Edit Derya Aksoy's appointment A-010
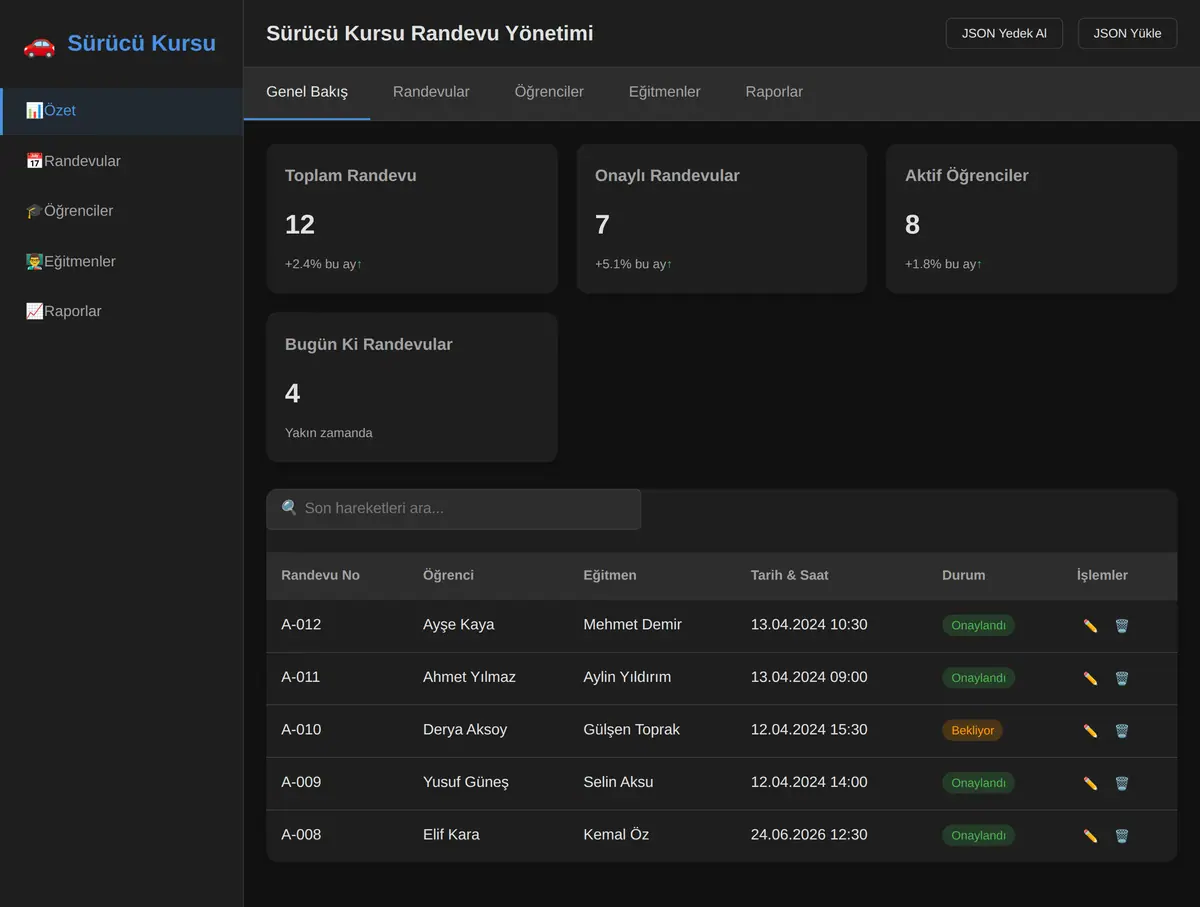Image resolution: width=1200 pixels, height=907 pixels. (x=1090, y=731)
